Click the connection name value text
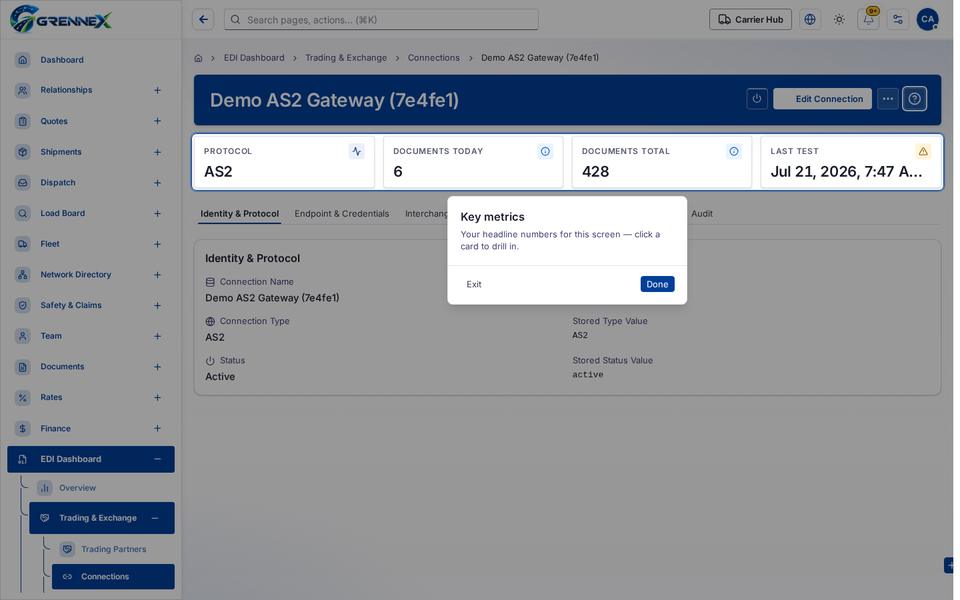 click(272, 298)
